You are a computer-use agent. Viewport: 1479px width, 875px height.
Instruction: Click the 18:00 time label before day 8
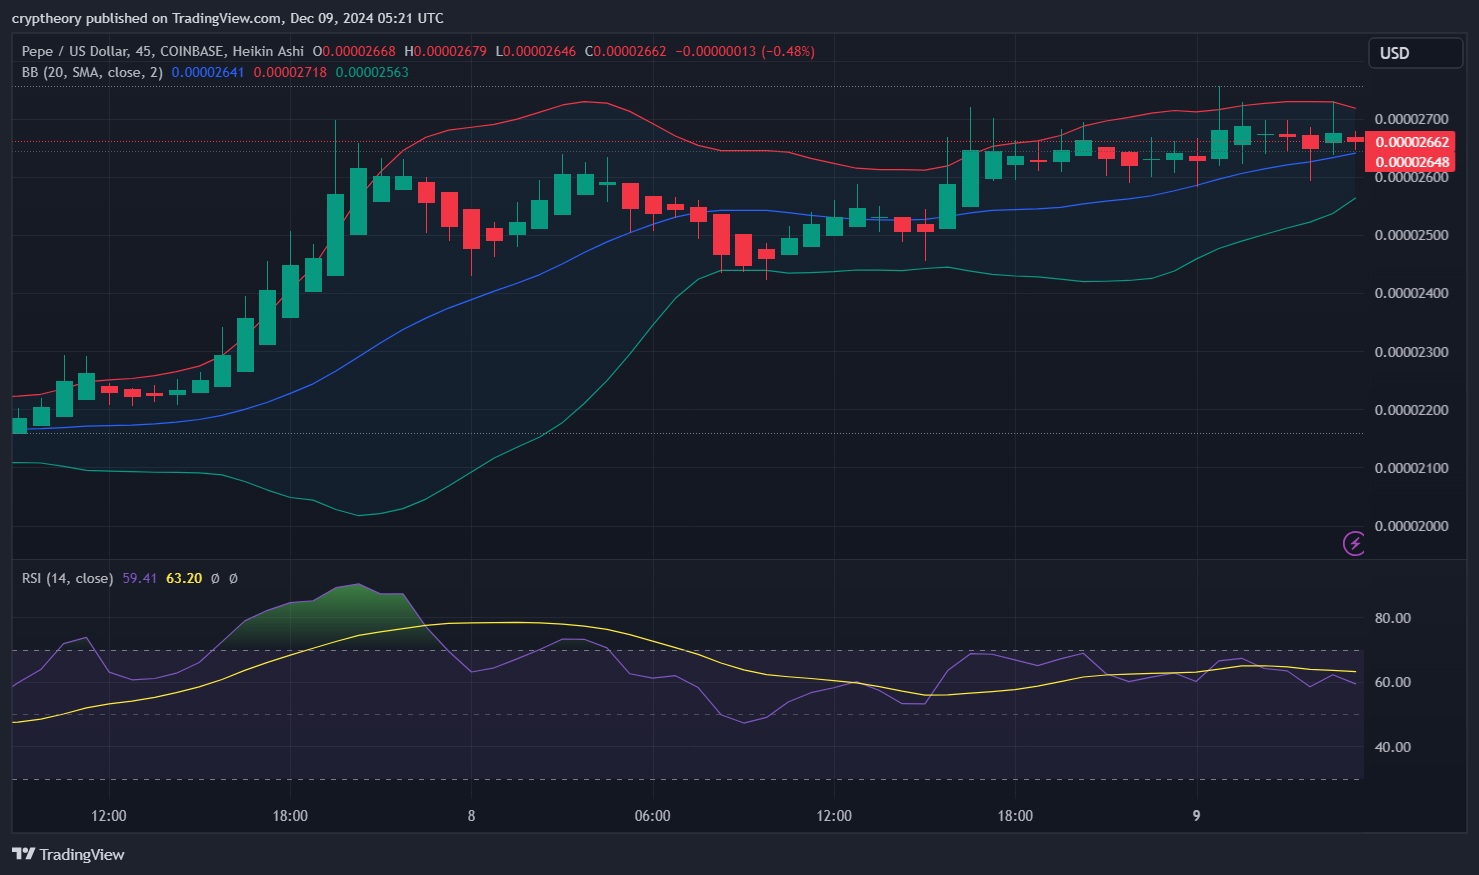290,816
